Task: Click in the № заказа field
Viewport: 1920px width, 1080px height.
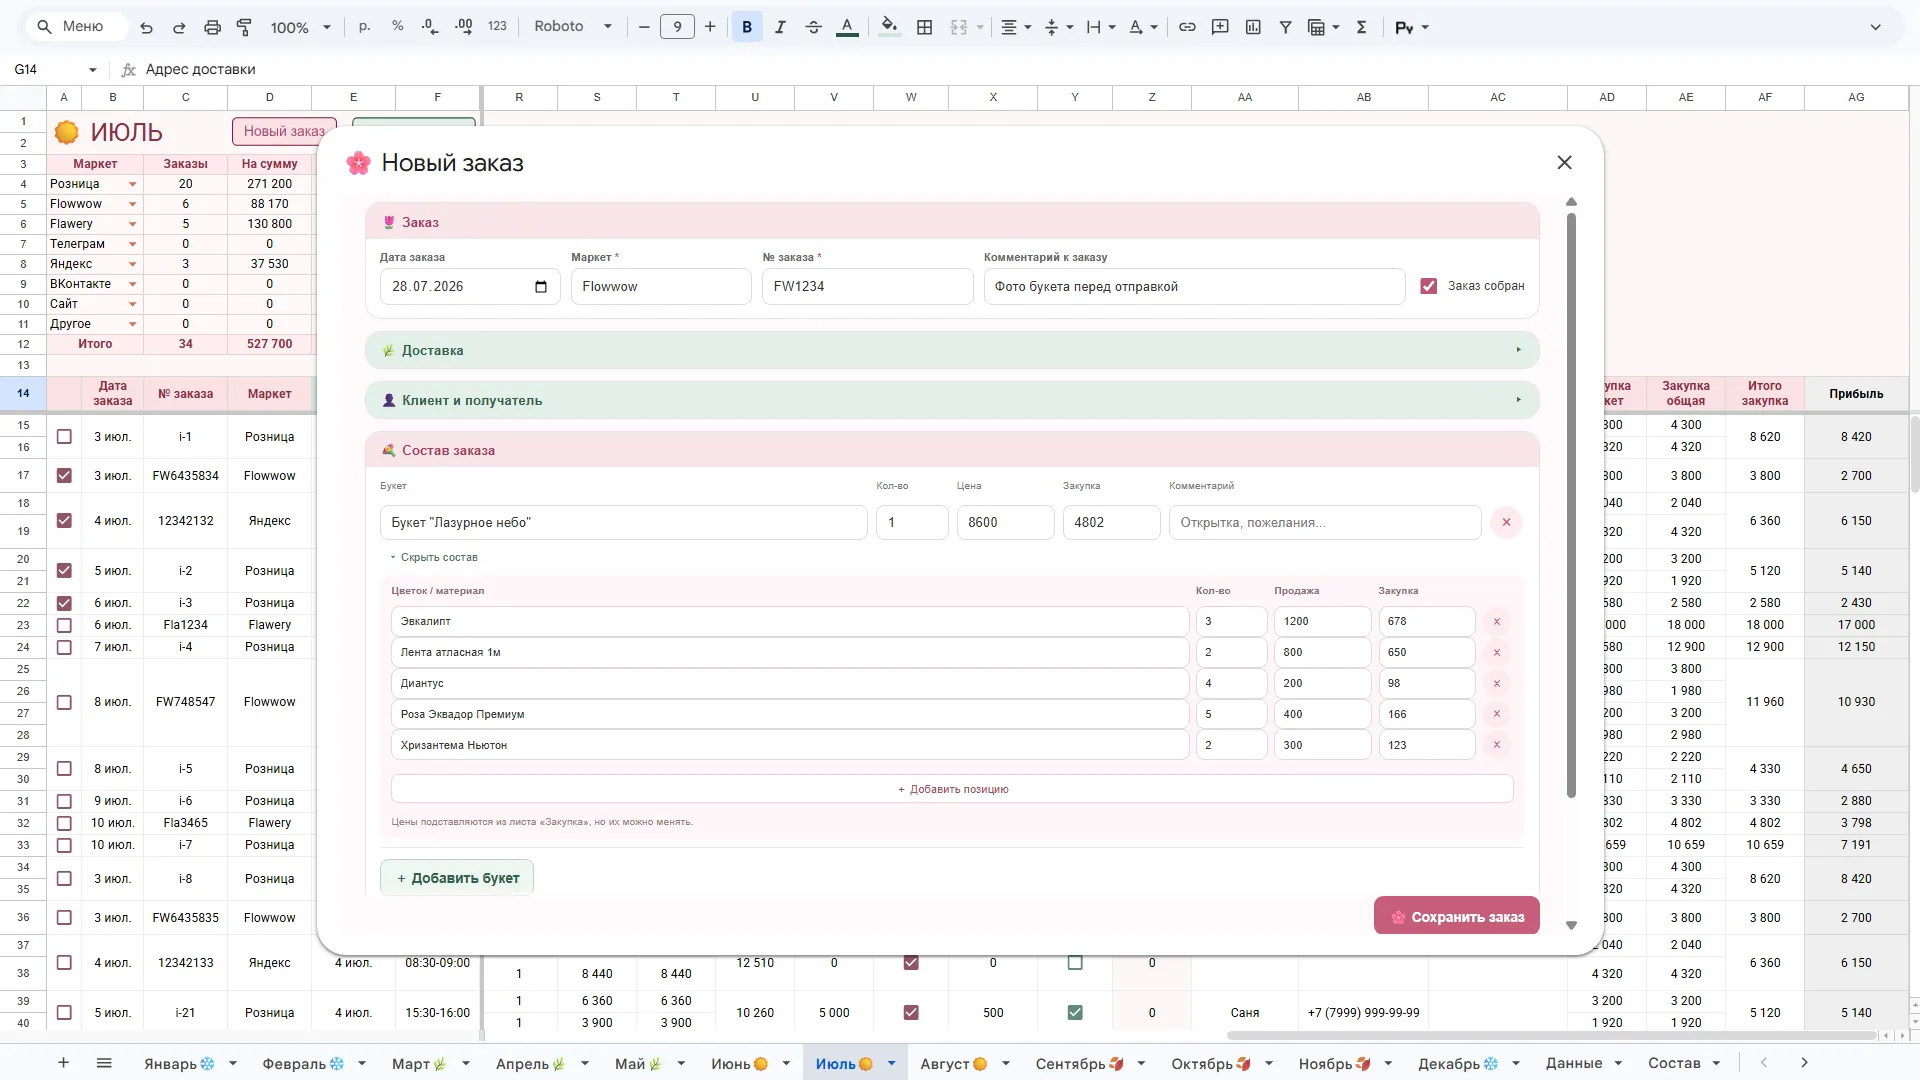Action: (x=867, y=287)
